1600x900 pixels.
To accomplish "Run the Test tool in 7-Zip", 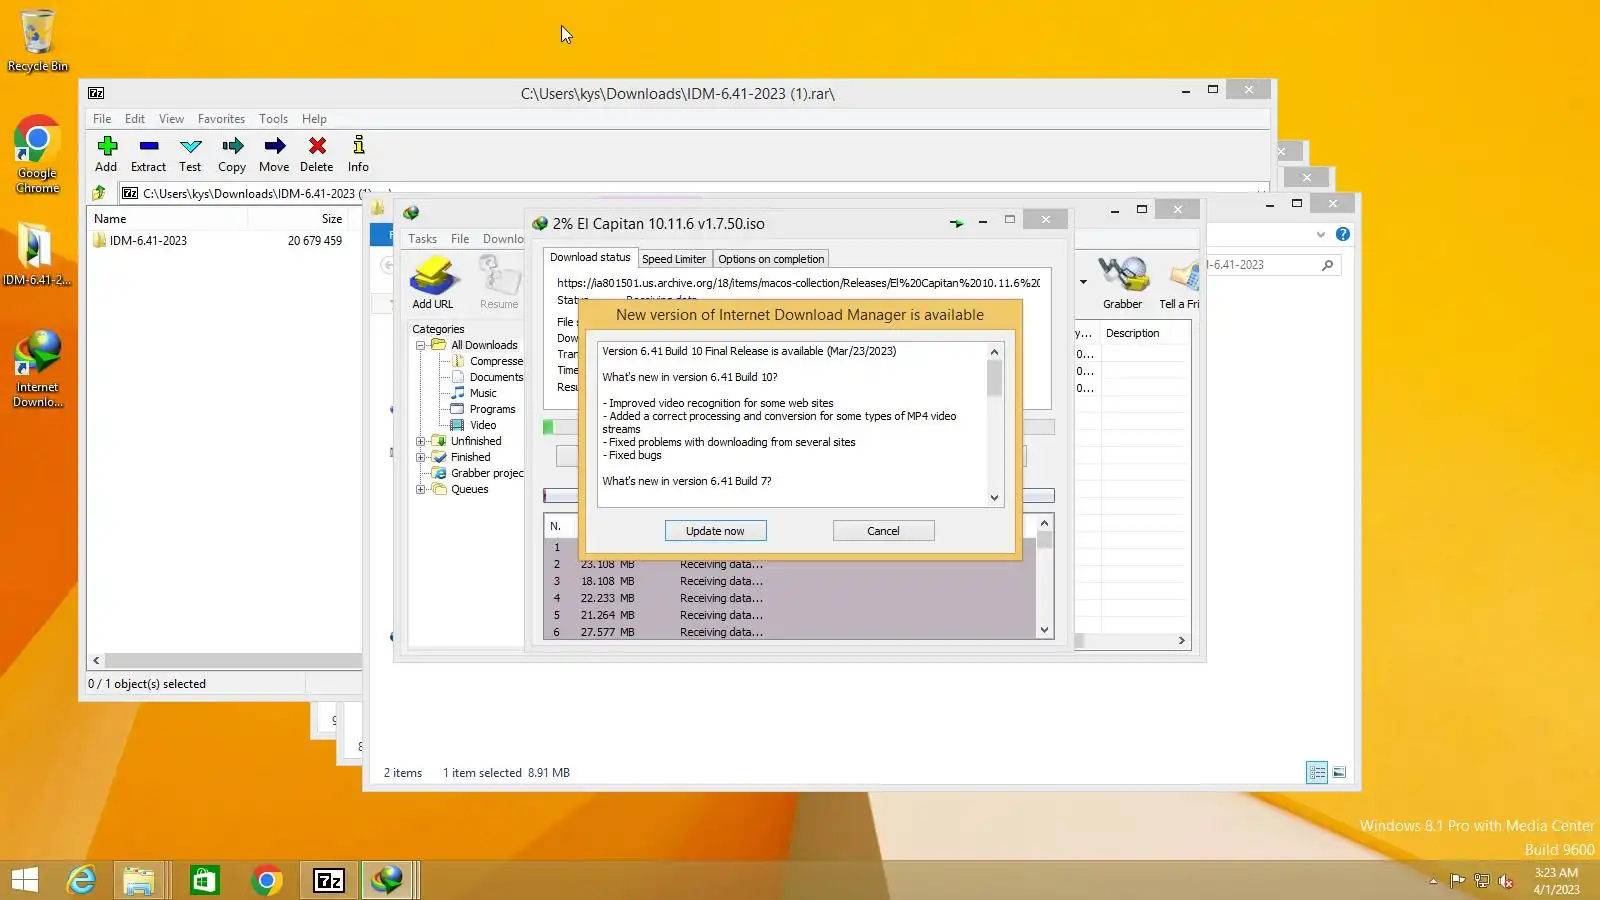I will tap(190, 154).
